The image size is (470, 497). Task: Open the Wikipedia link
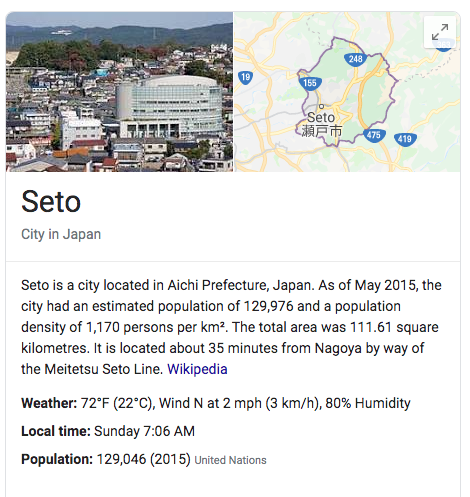[x=197, y=369]
